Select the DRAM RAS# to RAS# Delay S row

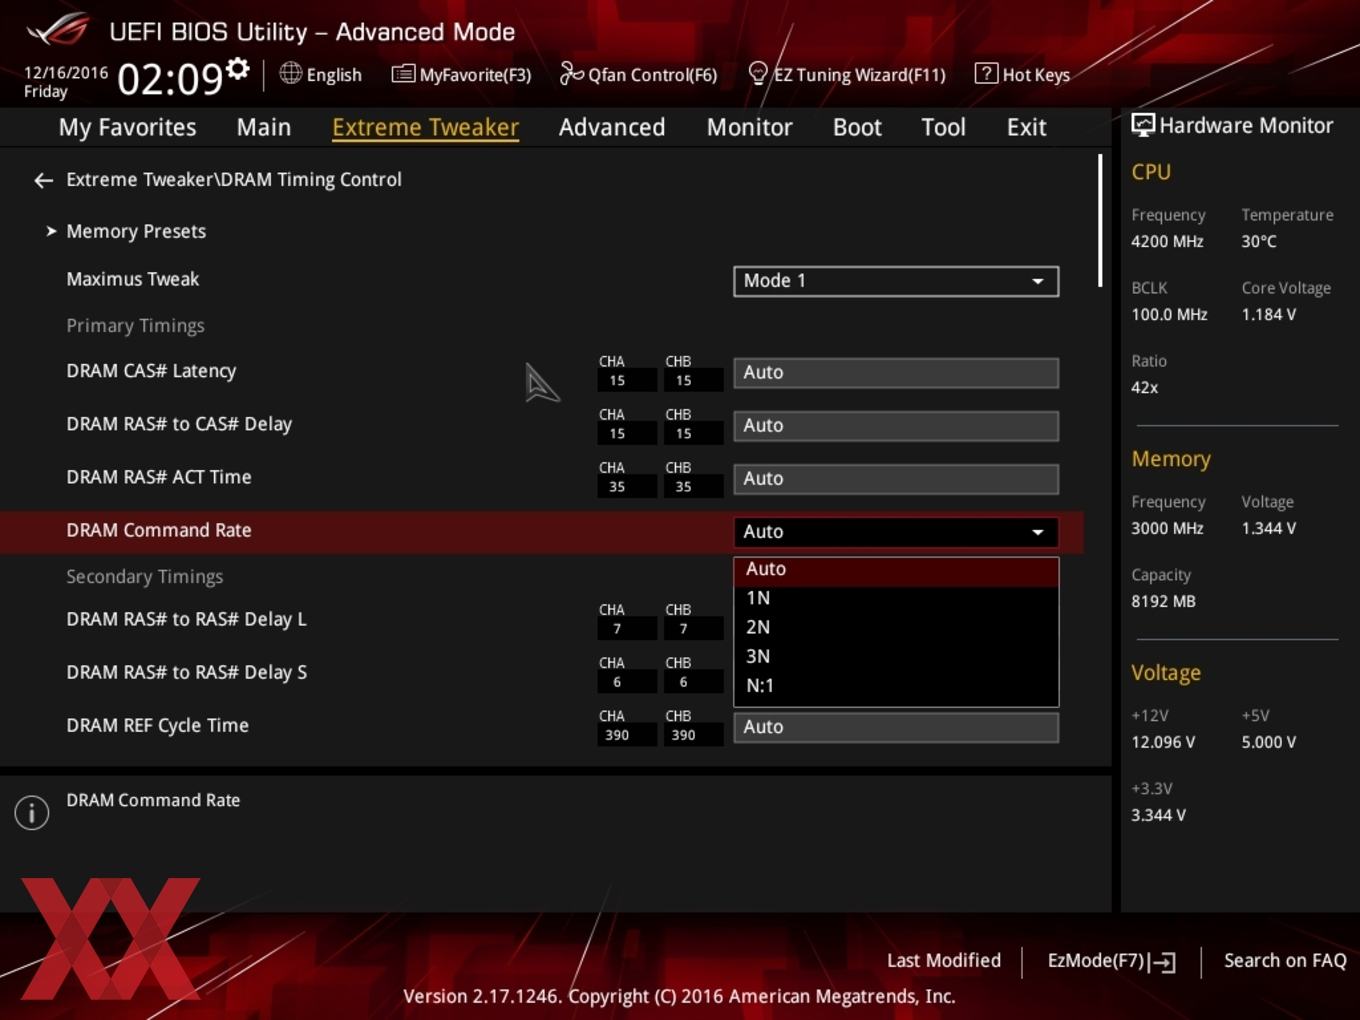click(186, 672)
